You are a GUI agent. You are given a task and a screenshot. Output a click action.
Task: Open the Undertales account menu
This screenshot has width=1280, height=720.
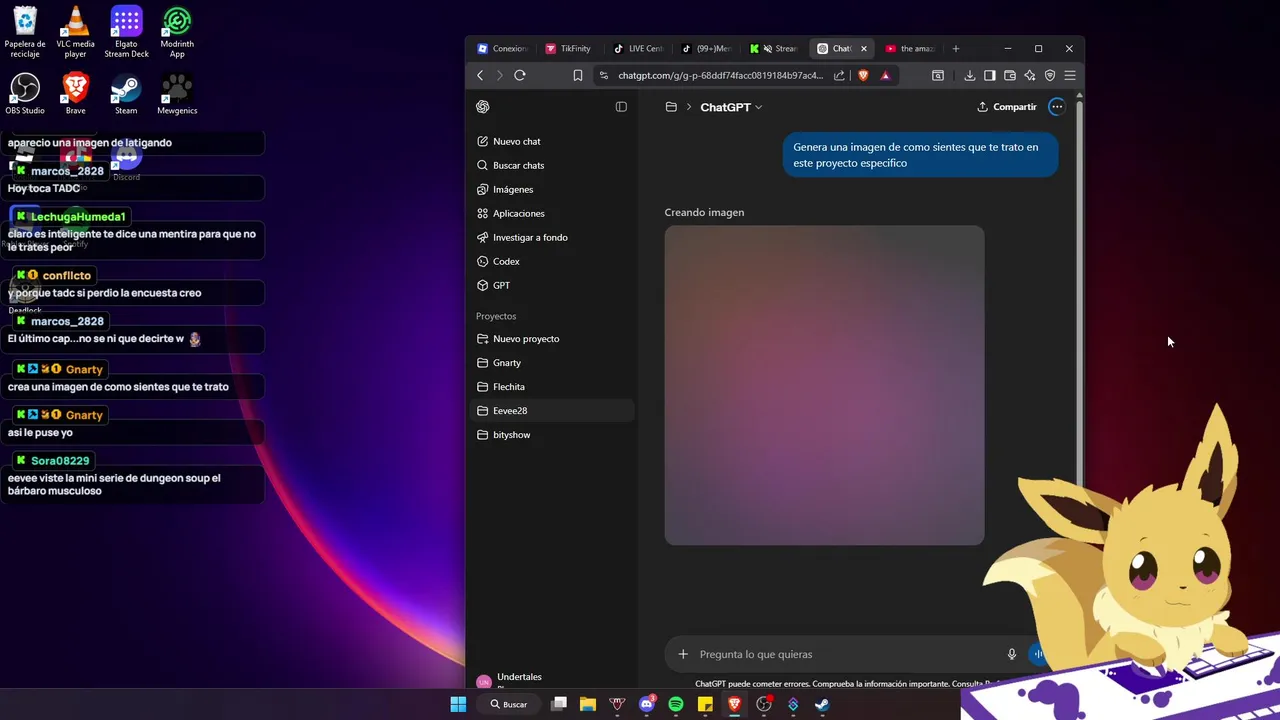[551, 678]
